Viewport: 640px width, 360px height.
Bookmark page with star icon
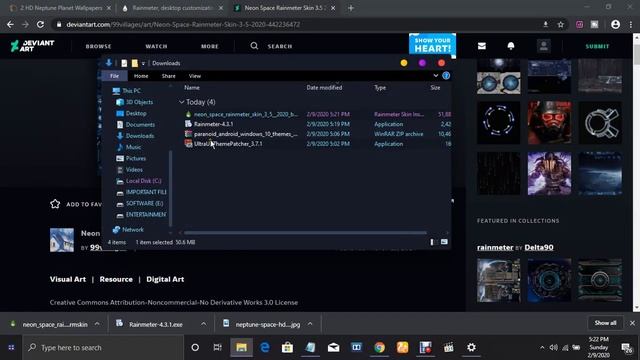[561, 24]
